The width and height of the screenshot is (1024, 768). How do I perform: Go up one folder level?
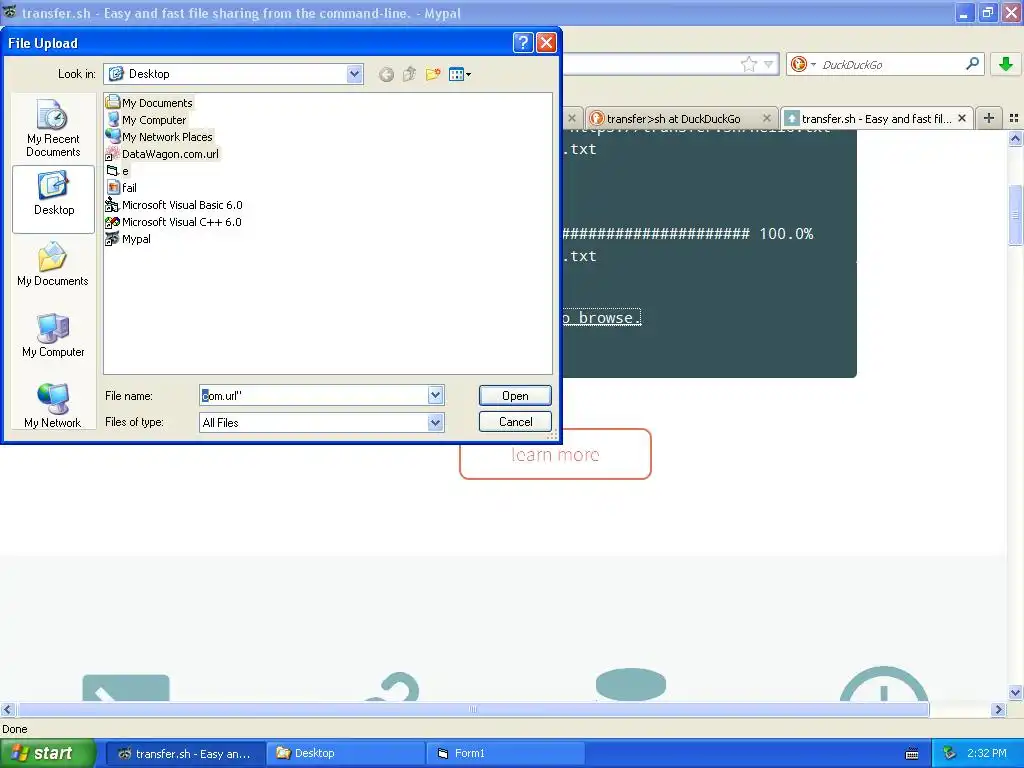coord(409,74)
